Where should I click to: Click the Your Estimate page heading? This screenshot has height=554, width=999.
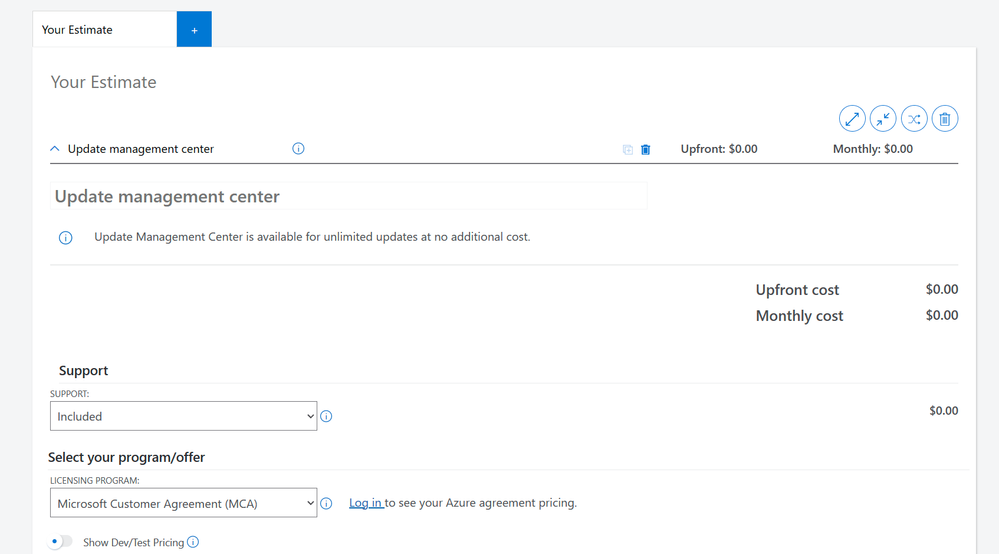point(103,82)
